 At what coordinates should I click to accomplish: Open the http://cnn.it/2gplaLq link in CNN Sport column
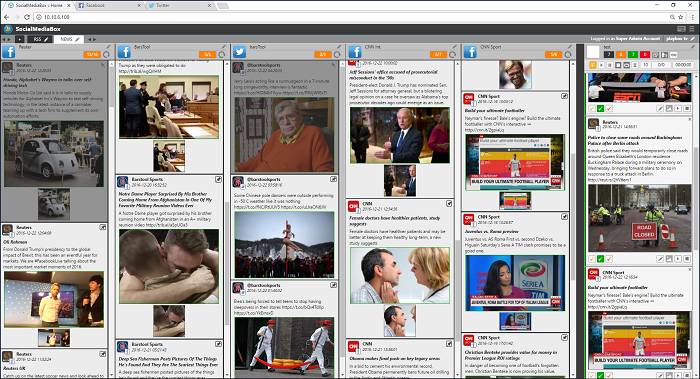tap(484, 130)
